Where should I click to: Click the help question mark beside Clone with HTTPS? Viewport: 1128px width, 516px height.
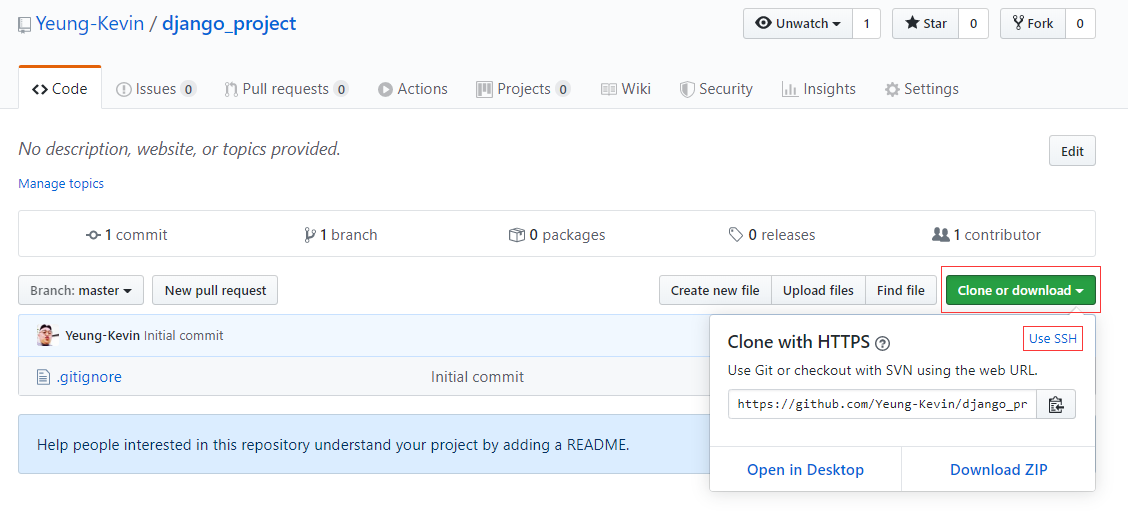pyautogui.click(x=883, y=343)
